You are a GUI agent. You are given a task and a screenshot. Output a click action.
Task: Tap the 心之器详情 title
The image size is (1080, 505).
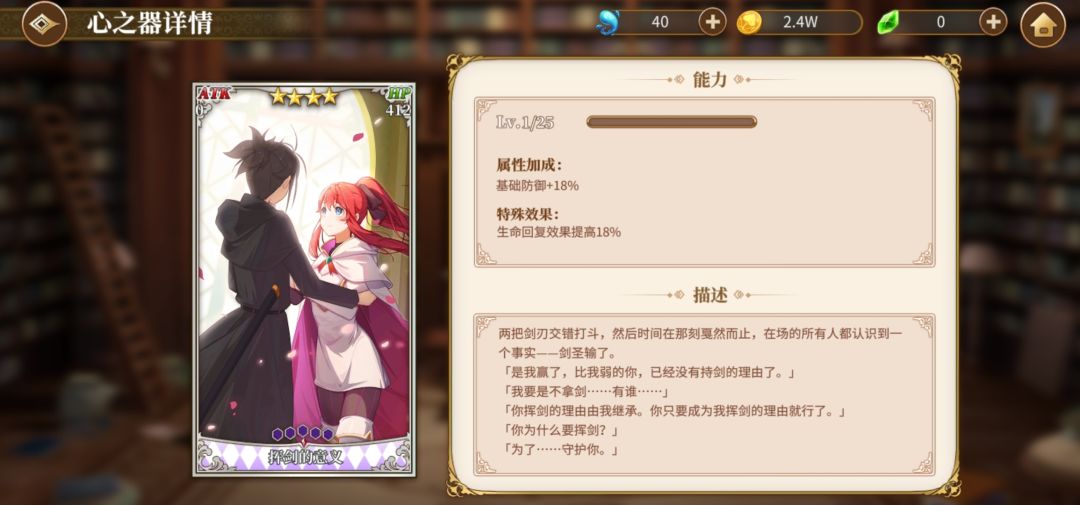149,23
